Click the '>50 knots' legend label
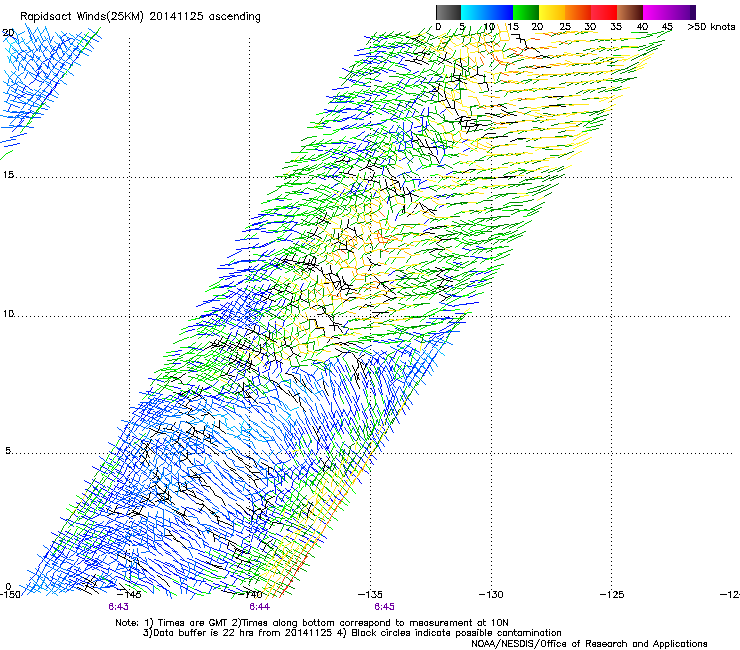This screenshot has width=740, height=650. 711,26
